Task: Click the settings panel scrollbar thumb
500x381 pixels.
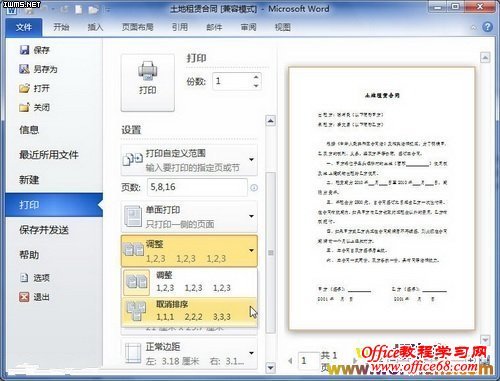Action: coord(271,253)
